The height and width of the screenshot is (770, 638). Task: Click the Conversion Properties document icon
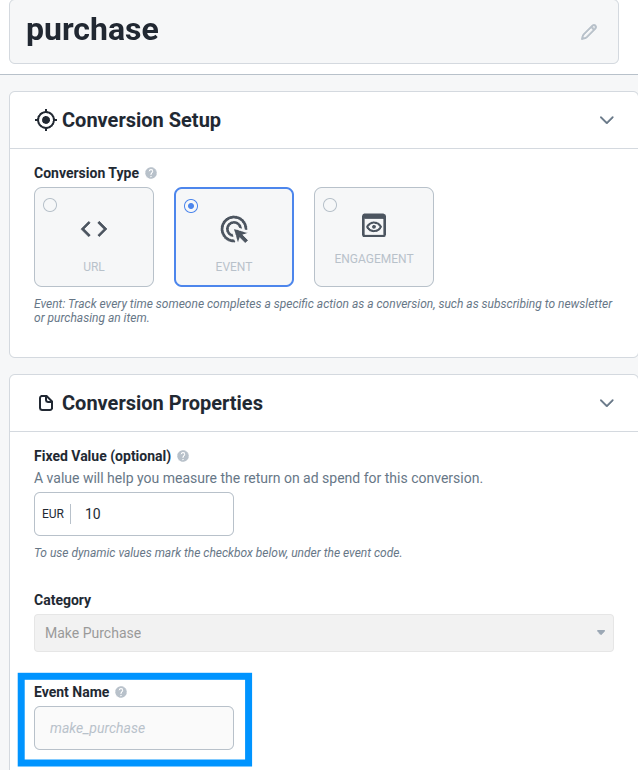pyautogui.click(x=46, y=404)
